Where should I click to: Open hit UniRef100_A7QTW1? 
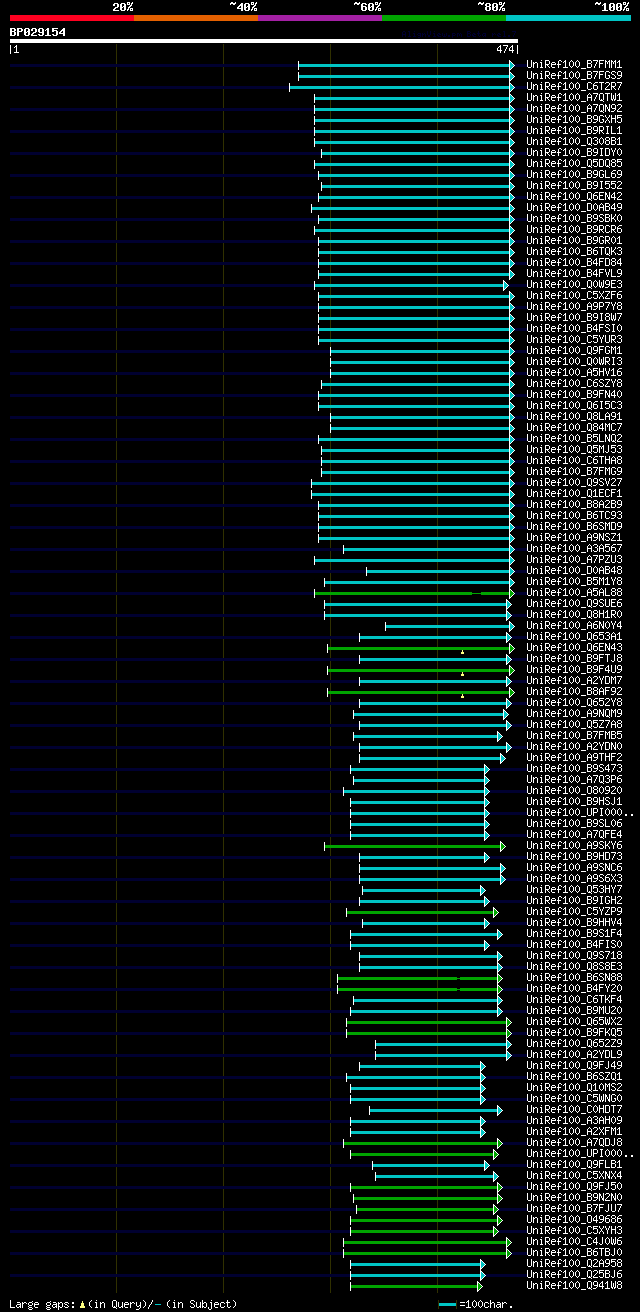(x=574, y=97)
